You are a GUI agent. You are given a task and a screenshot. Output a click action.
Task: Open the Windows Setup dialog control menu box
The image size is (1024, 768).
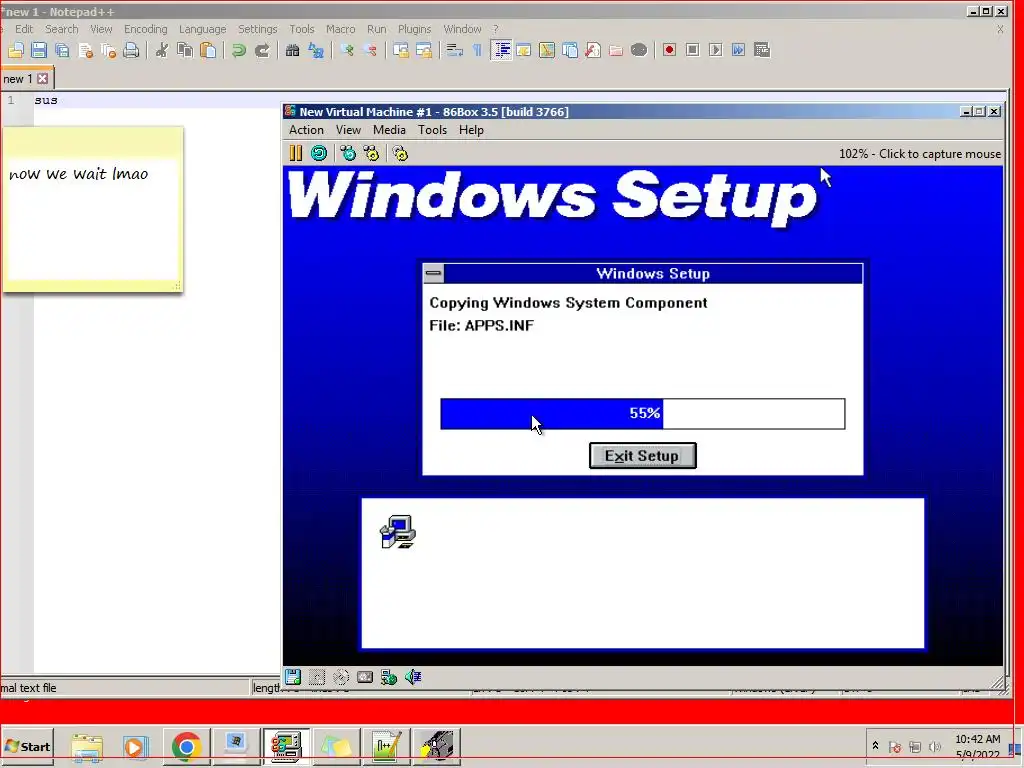click(x=434, y=274)
